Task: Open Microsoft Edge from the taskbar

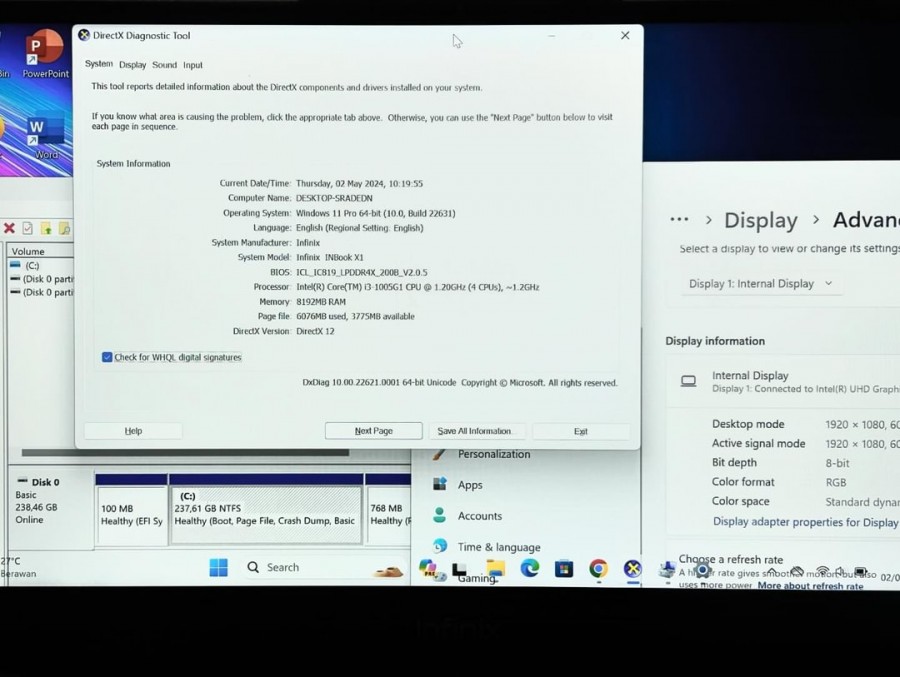Action: point(530,568)
